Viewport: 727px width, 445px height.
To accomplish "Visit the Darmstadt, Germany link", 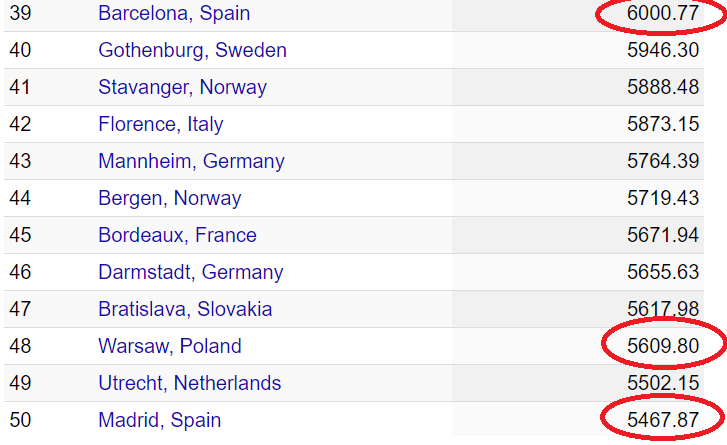I will coord(190,273).
